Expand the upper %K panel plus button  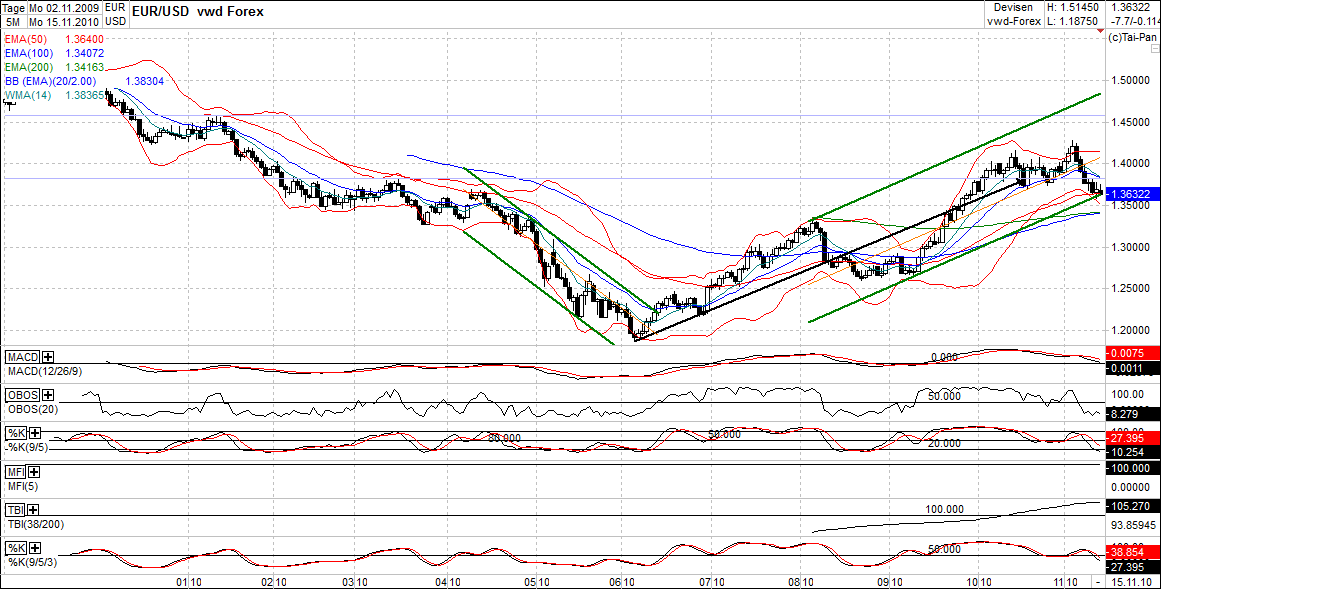[x=36, y=431]
